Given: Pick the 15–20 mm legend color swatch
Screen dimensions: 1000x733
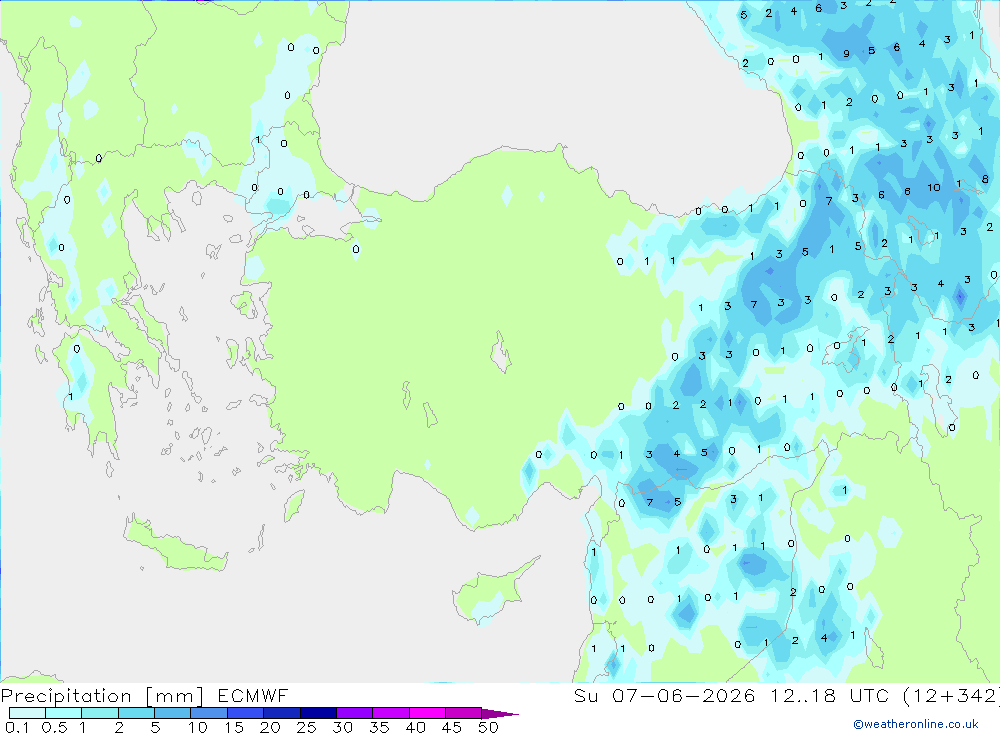Looking at the screenshot, I should pos(246,713).
